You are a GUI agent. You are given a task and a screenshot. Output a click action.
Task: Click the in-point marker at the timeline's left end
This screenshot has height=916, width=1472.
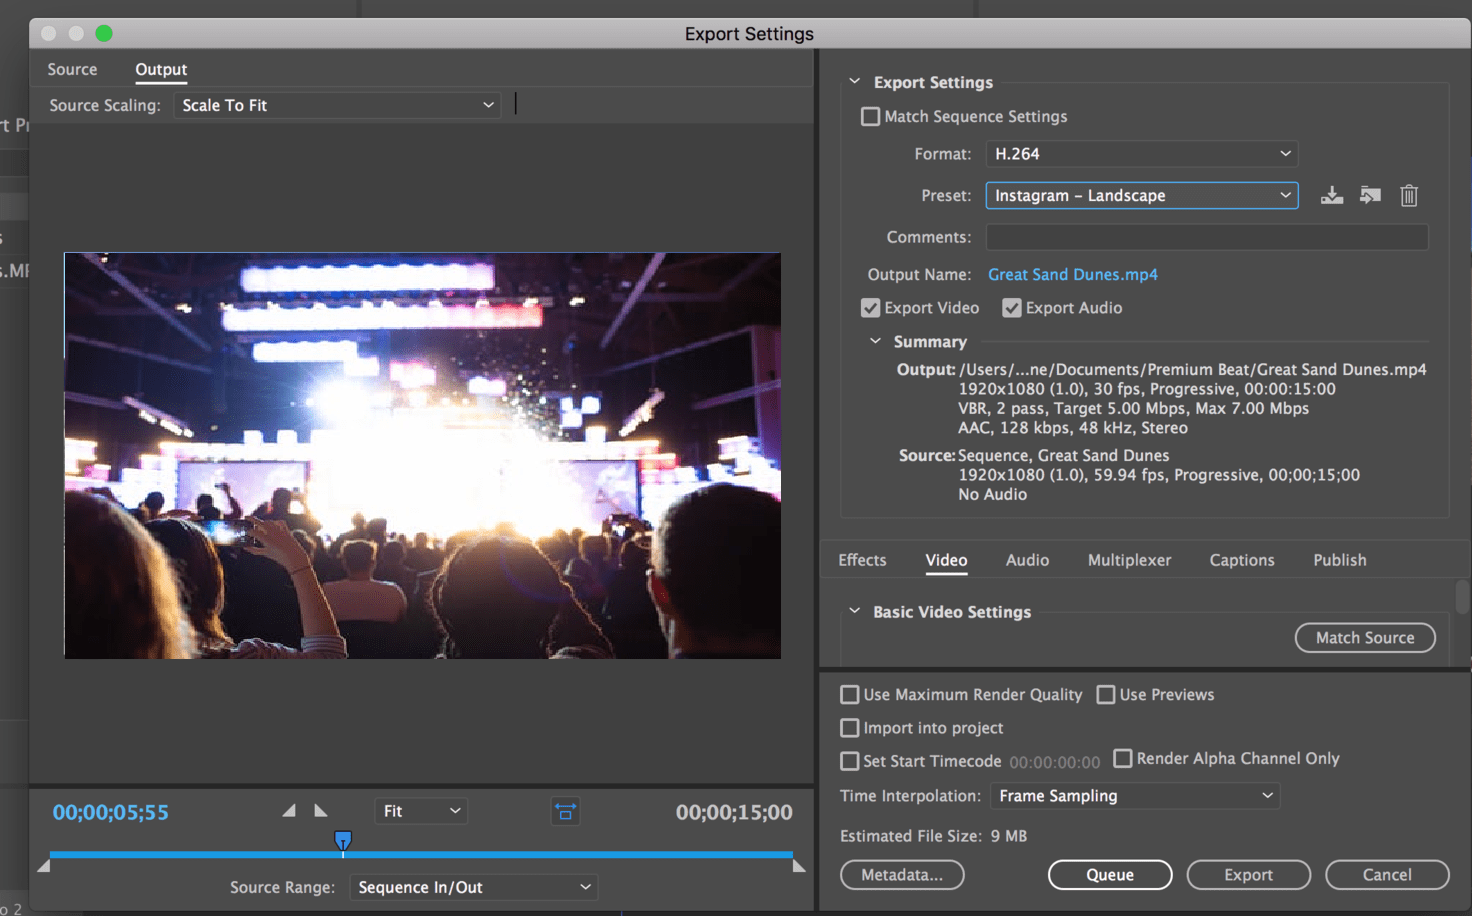pos(44,866)
